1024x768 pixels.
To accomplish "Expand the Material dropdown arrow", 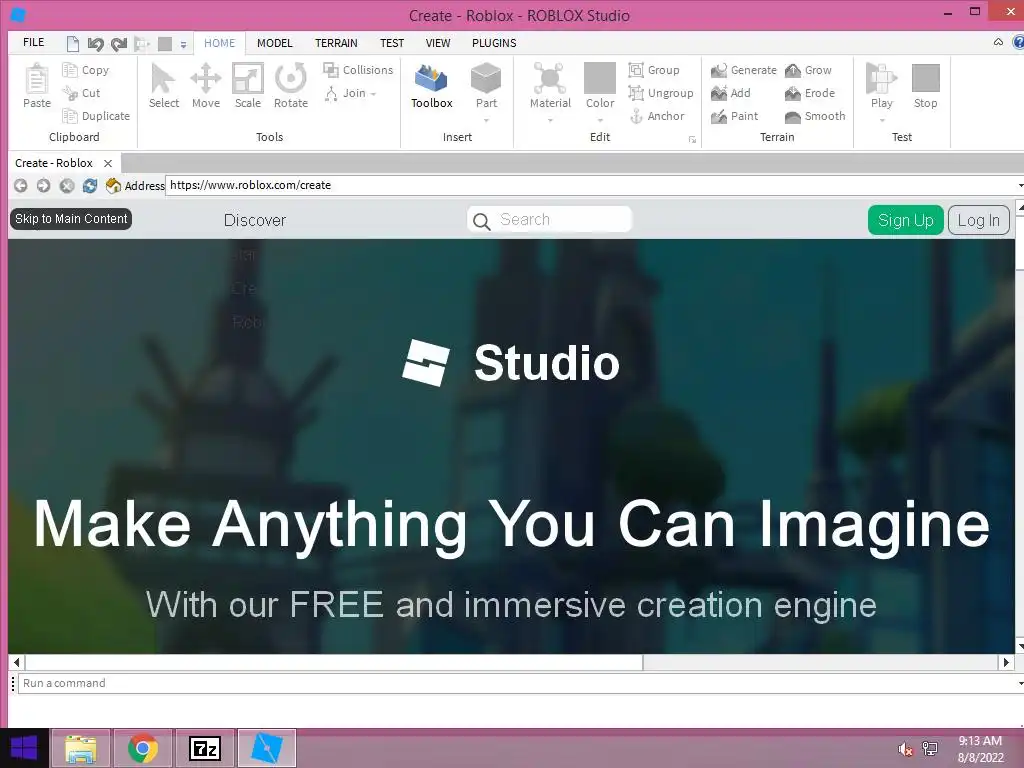I will (x=550, y=120).
